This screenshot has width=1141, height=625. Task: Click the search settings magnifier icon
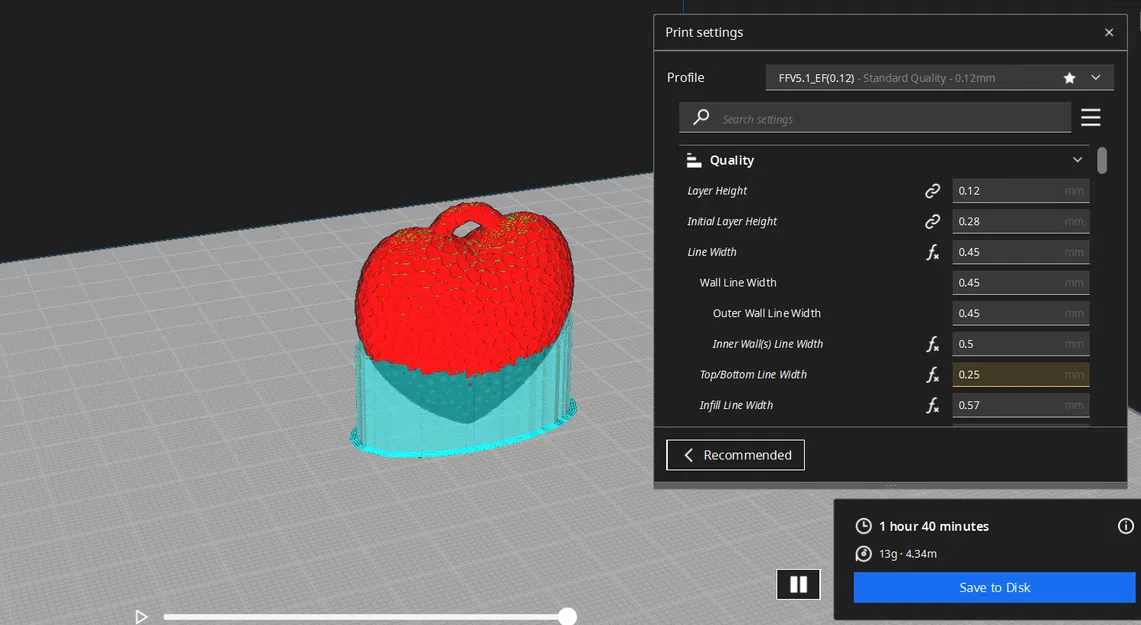pyautogui.click(x=700, y=117)
